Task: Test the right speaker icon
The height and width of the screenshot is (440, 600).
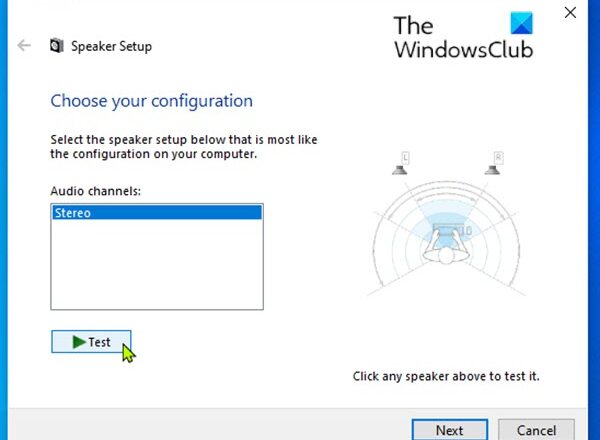Action: [498, 169]
